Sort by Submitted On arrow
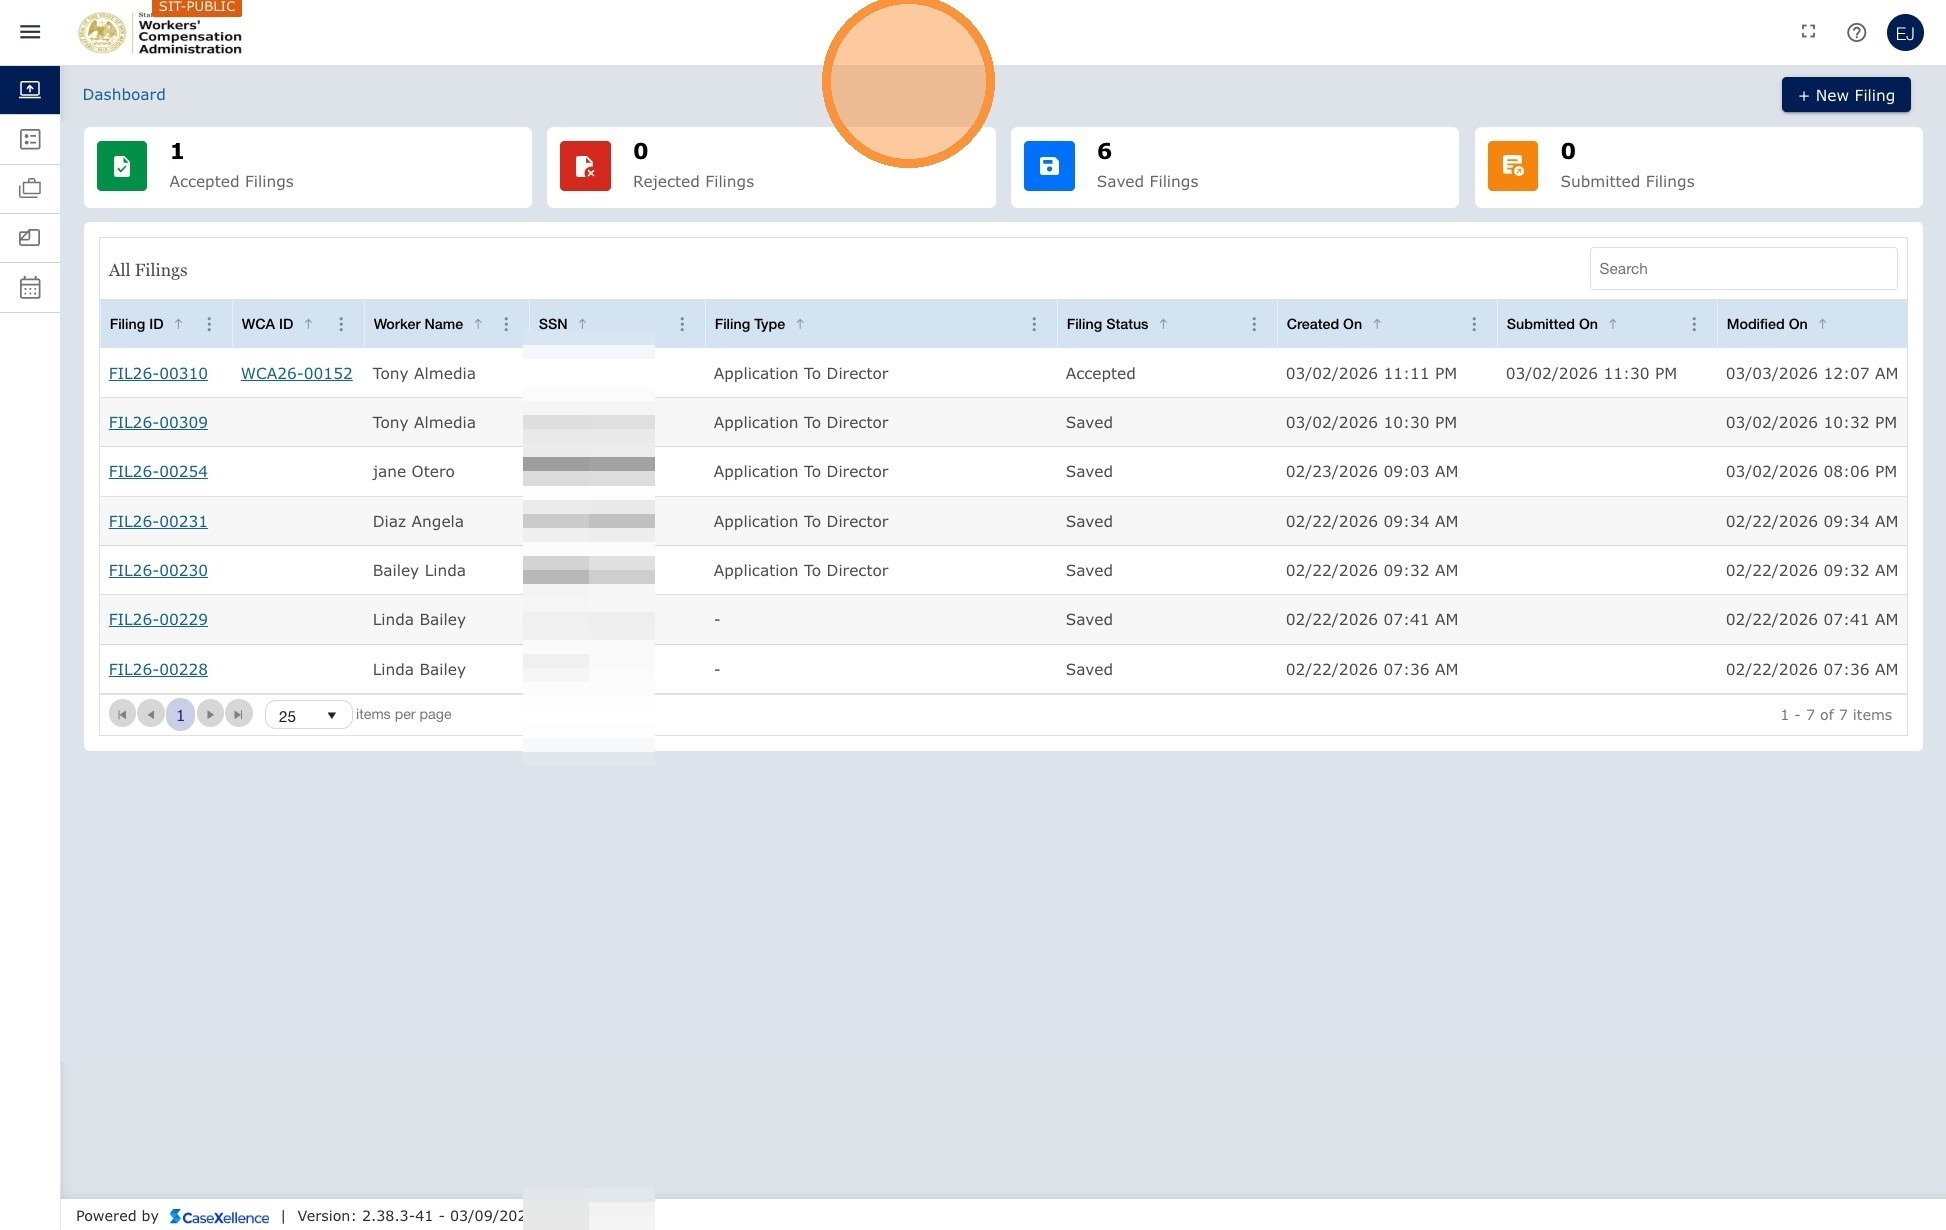The image size is (1946, 1230). point(1612,324)
